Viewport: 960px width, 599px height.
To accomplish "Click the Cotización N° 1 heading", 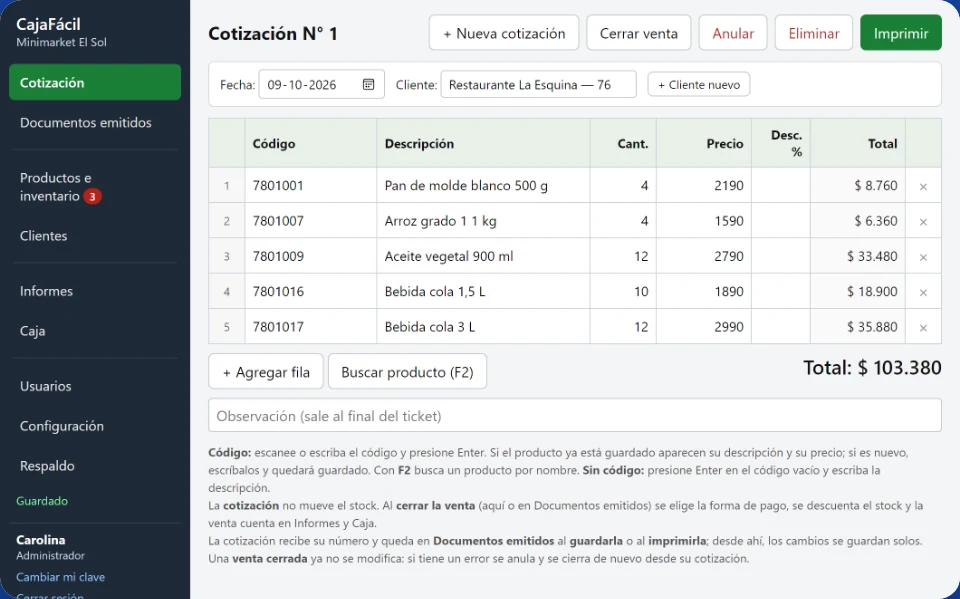I will [273, 33].
